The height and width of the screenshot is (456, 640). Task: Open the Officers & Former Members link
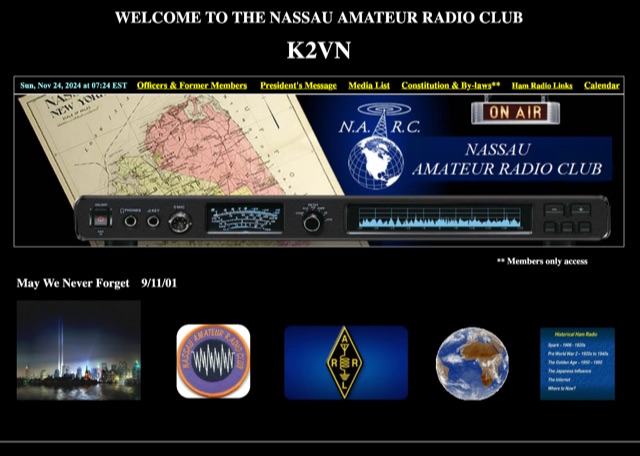[x=192, y=86]
